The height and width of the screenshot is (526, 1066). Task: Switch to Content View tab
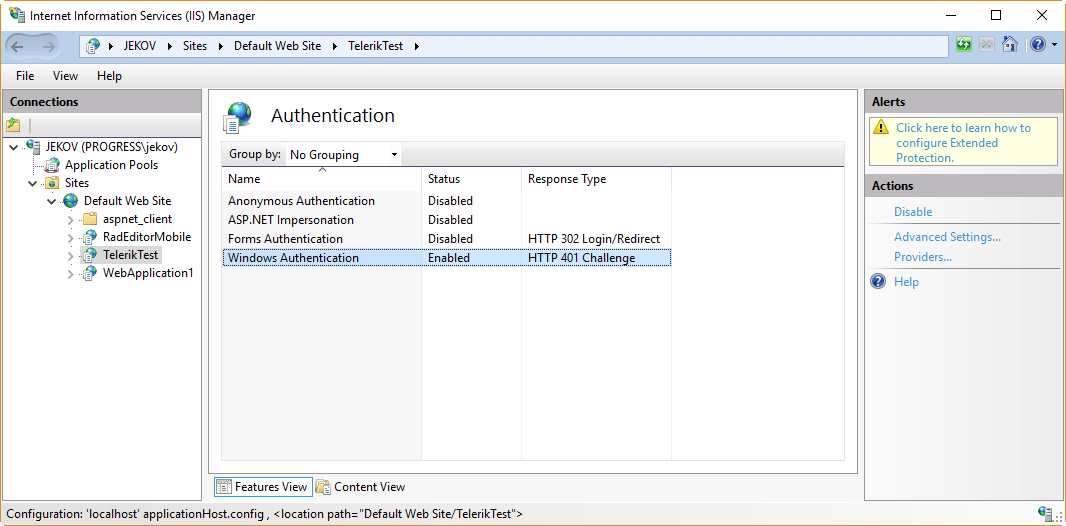pos(360,487)
